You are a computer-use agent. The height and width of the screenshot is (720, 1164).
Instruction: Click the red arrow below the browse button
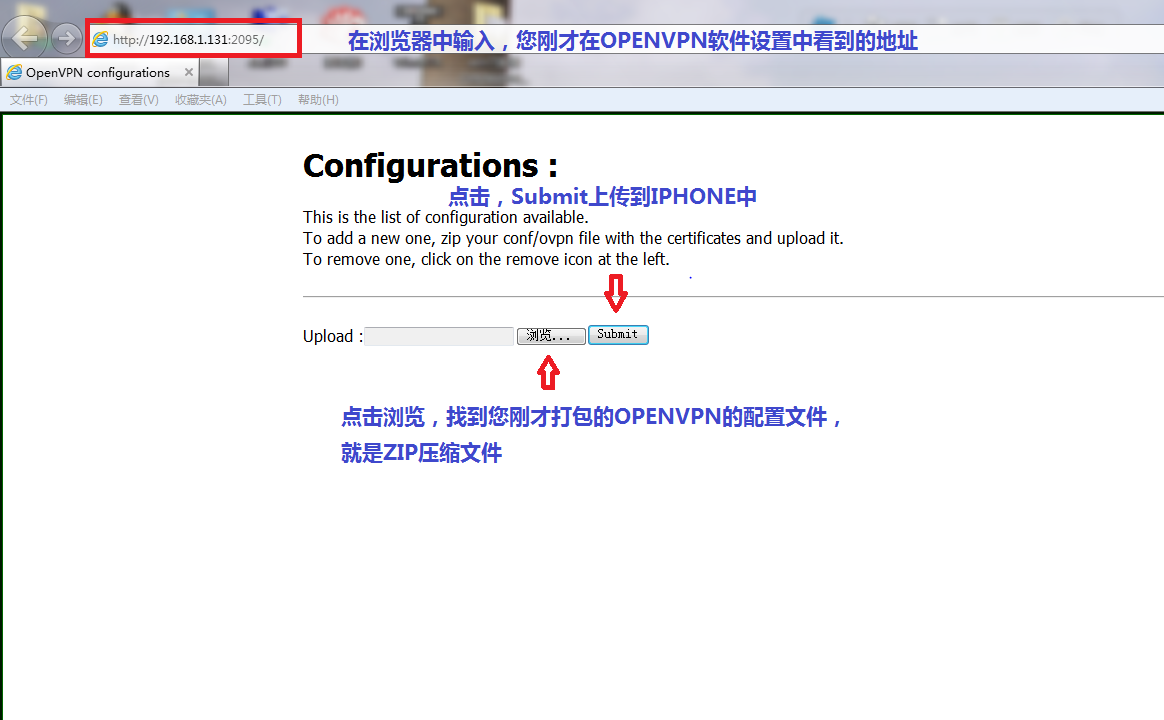point(548,373)
